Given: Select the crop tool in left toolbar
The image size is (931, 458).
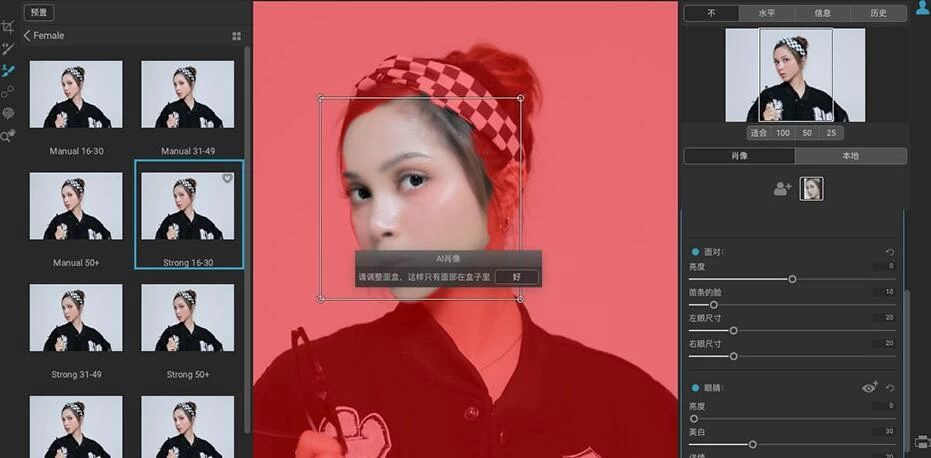Looking at the screenshot, I should click(8, 27).
